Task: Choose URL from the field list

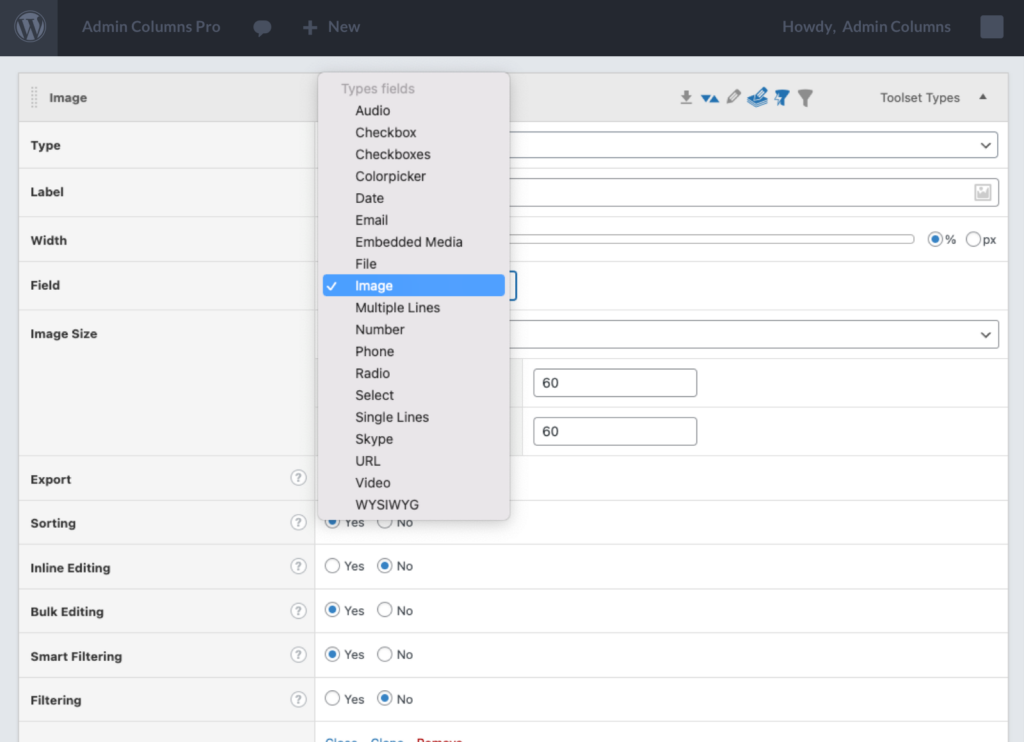Action: click(x=413, y=461)
